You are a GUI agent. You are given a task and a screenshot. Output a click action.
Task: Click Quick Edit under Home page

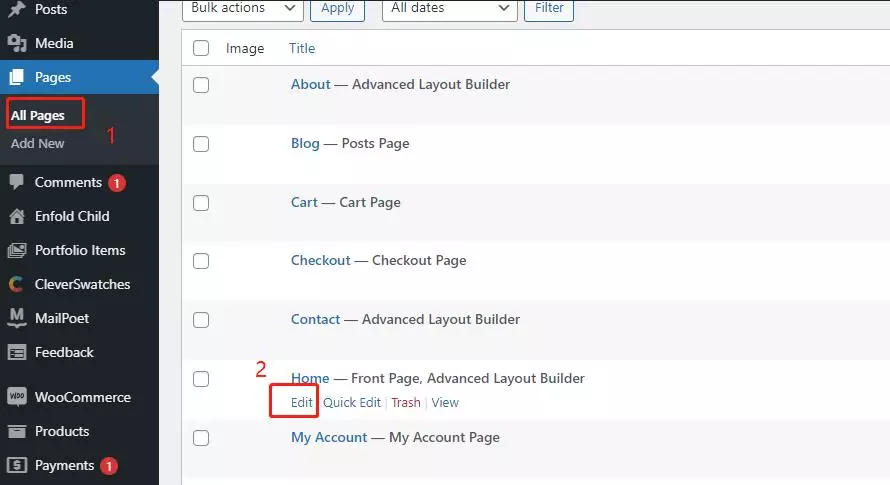point(352,403)
